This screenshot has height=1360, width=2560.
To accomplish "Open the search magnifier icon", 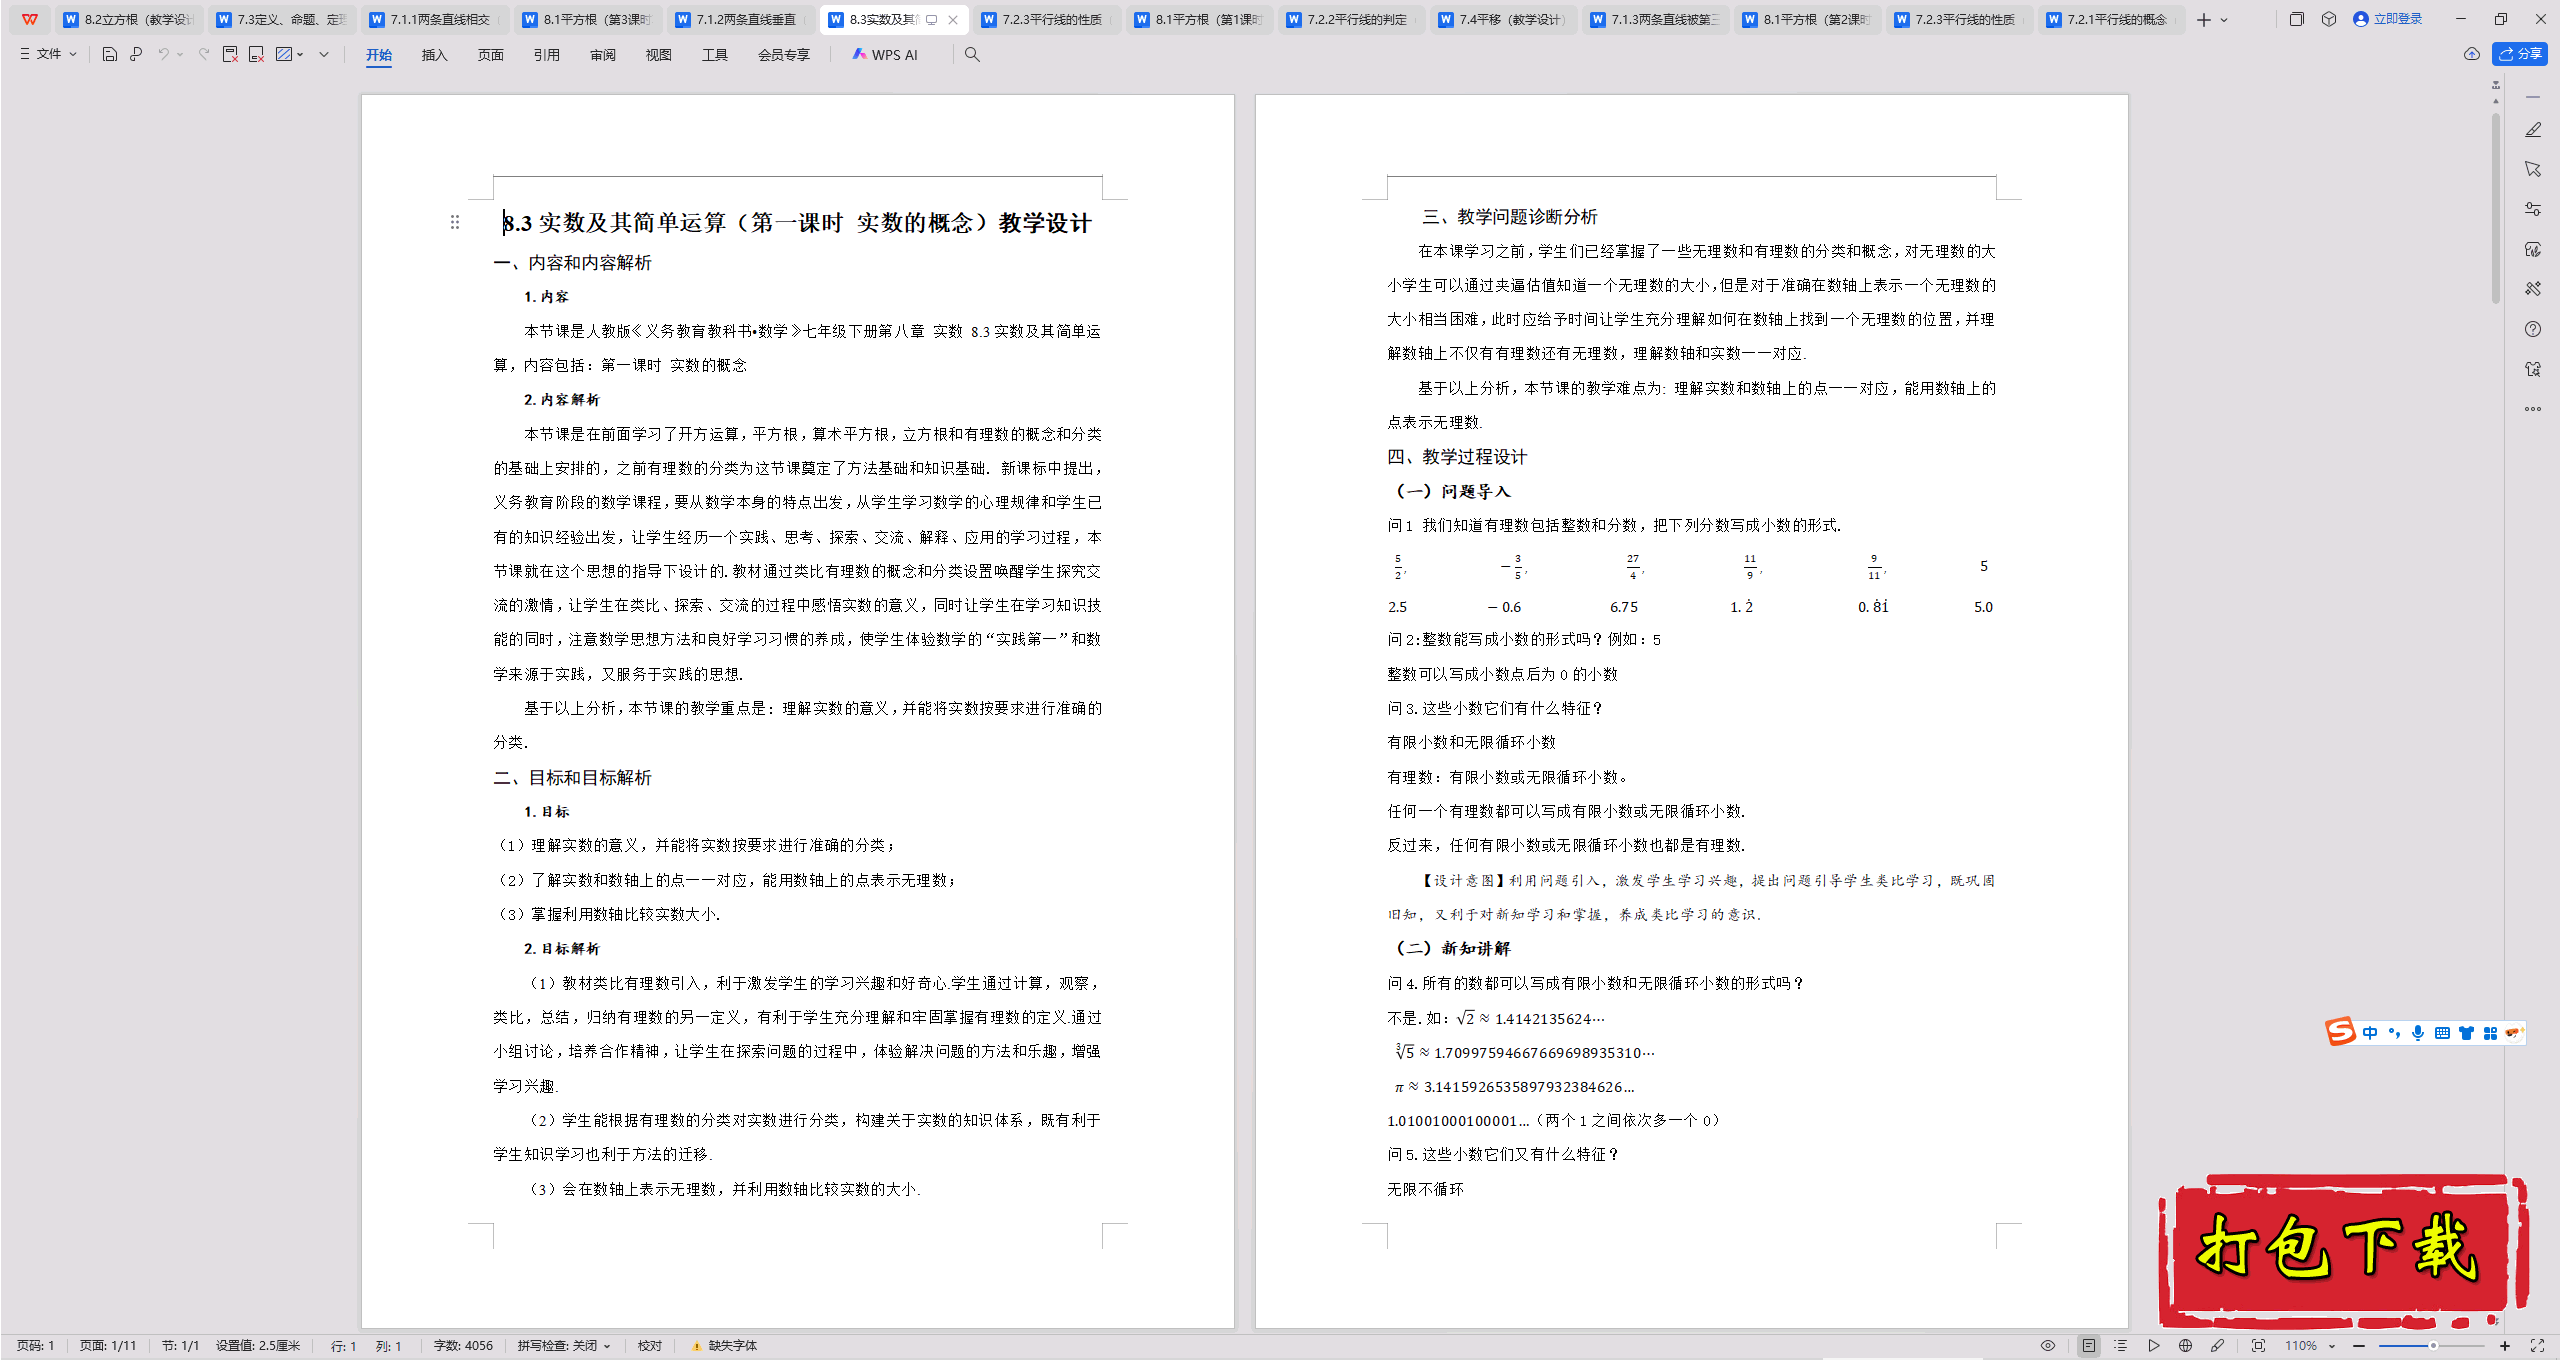I will (972, 54).
